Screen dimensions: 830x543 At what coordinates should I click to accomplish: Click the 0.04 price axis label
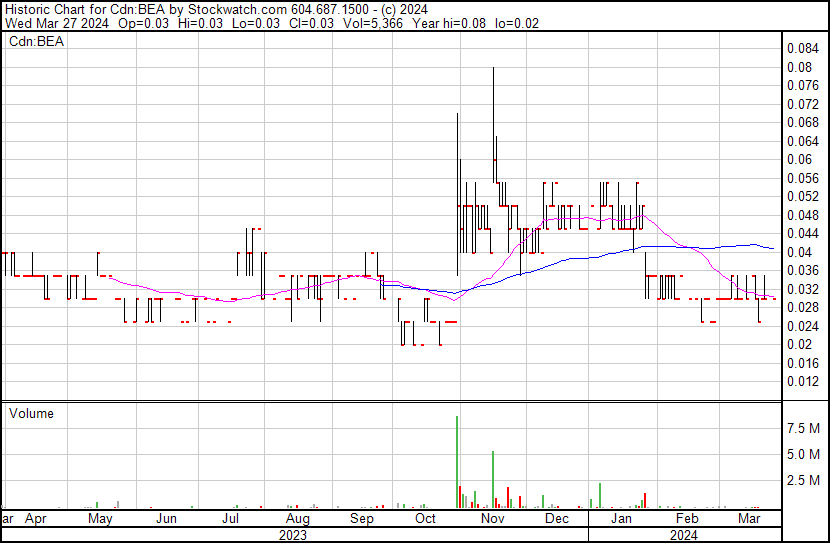tap(799, 252)
